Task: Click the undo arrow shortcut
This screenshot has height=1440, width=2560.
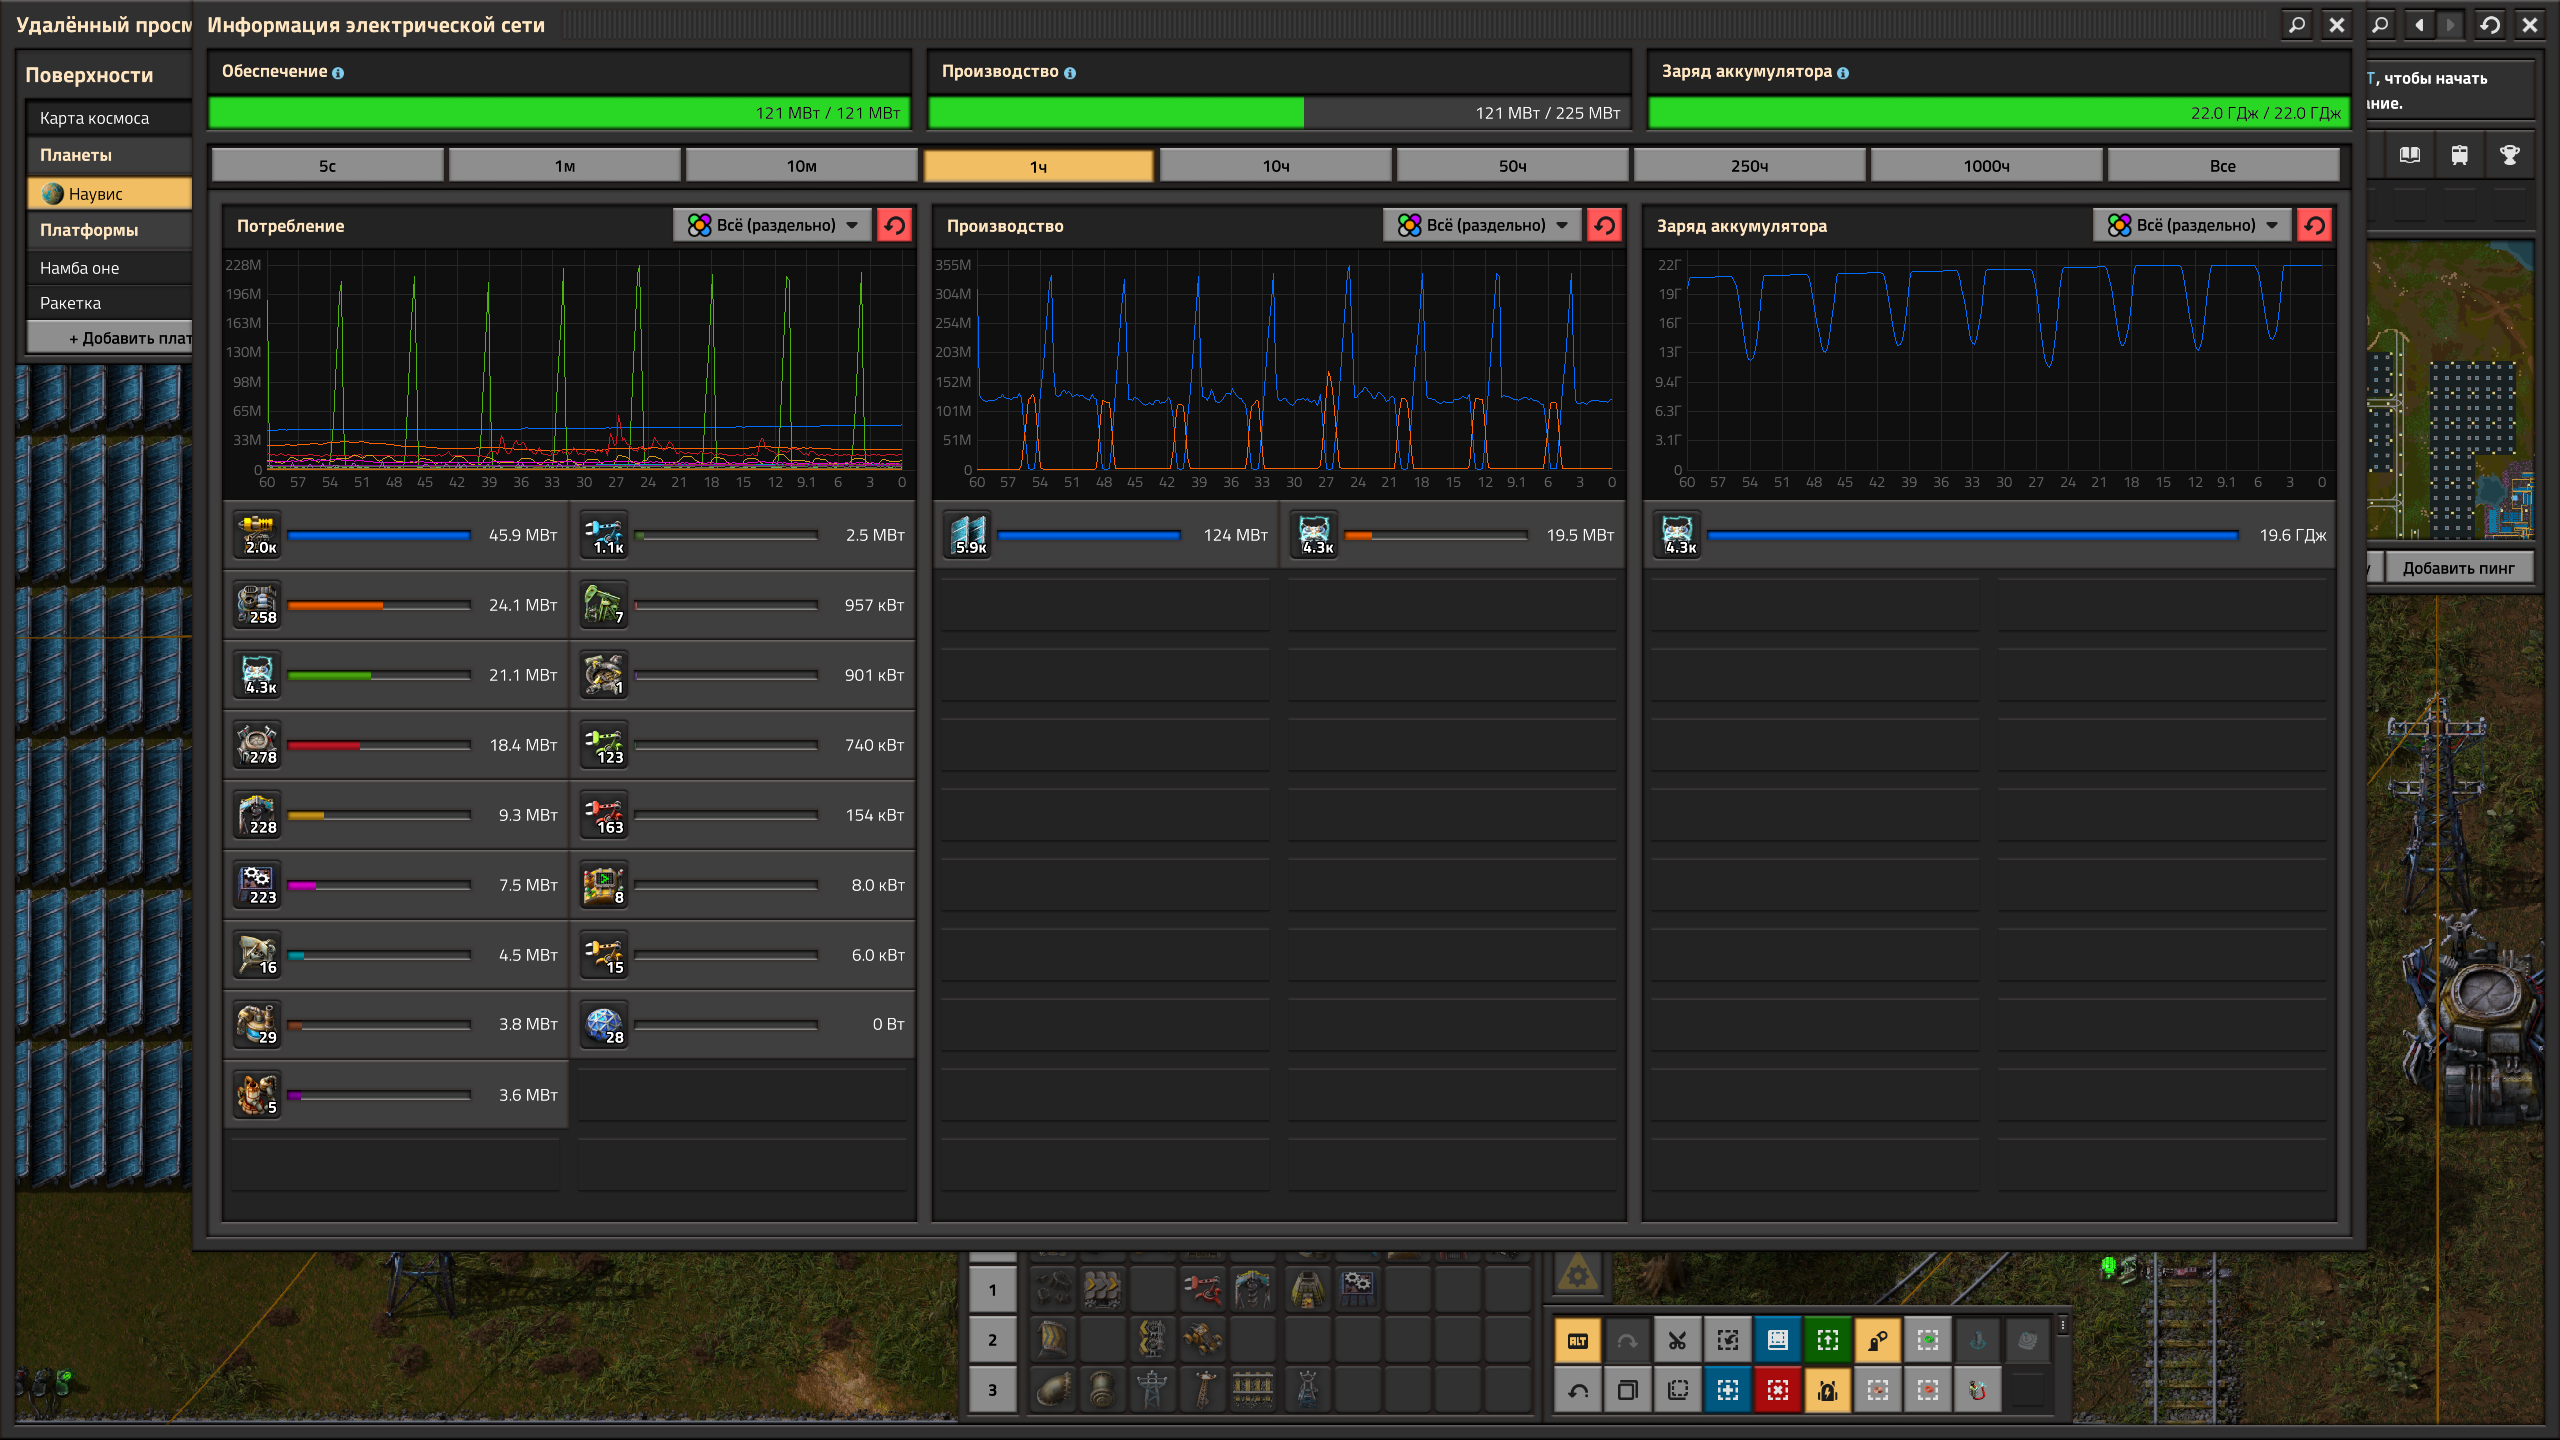Action: (1578, 1390)
